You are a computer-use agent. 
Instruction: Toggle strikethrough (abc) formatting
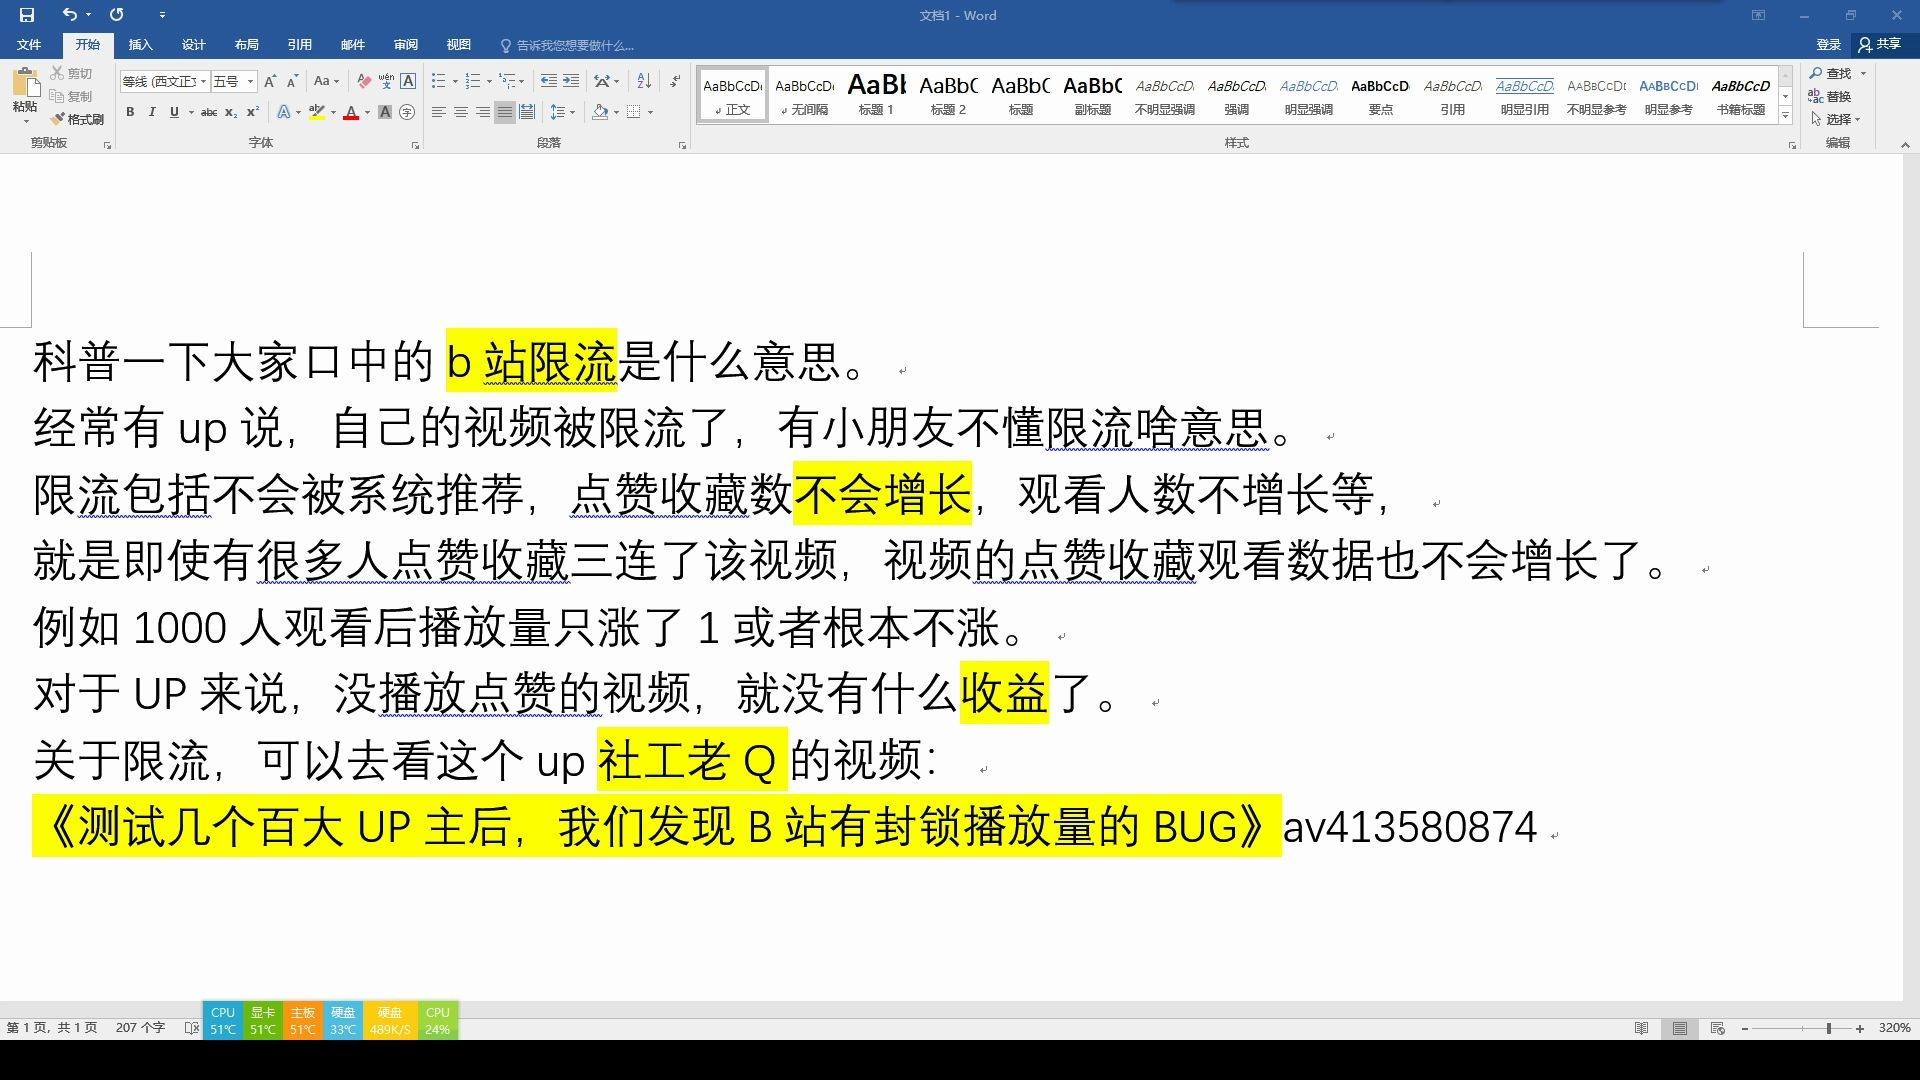pyautogui.click(x=208, y=112)
